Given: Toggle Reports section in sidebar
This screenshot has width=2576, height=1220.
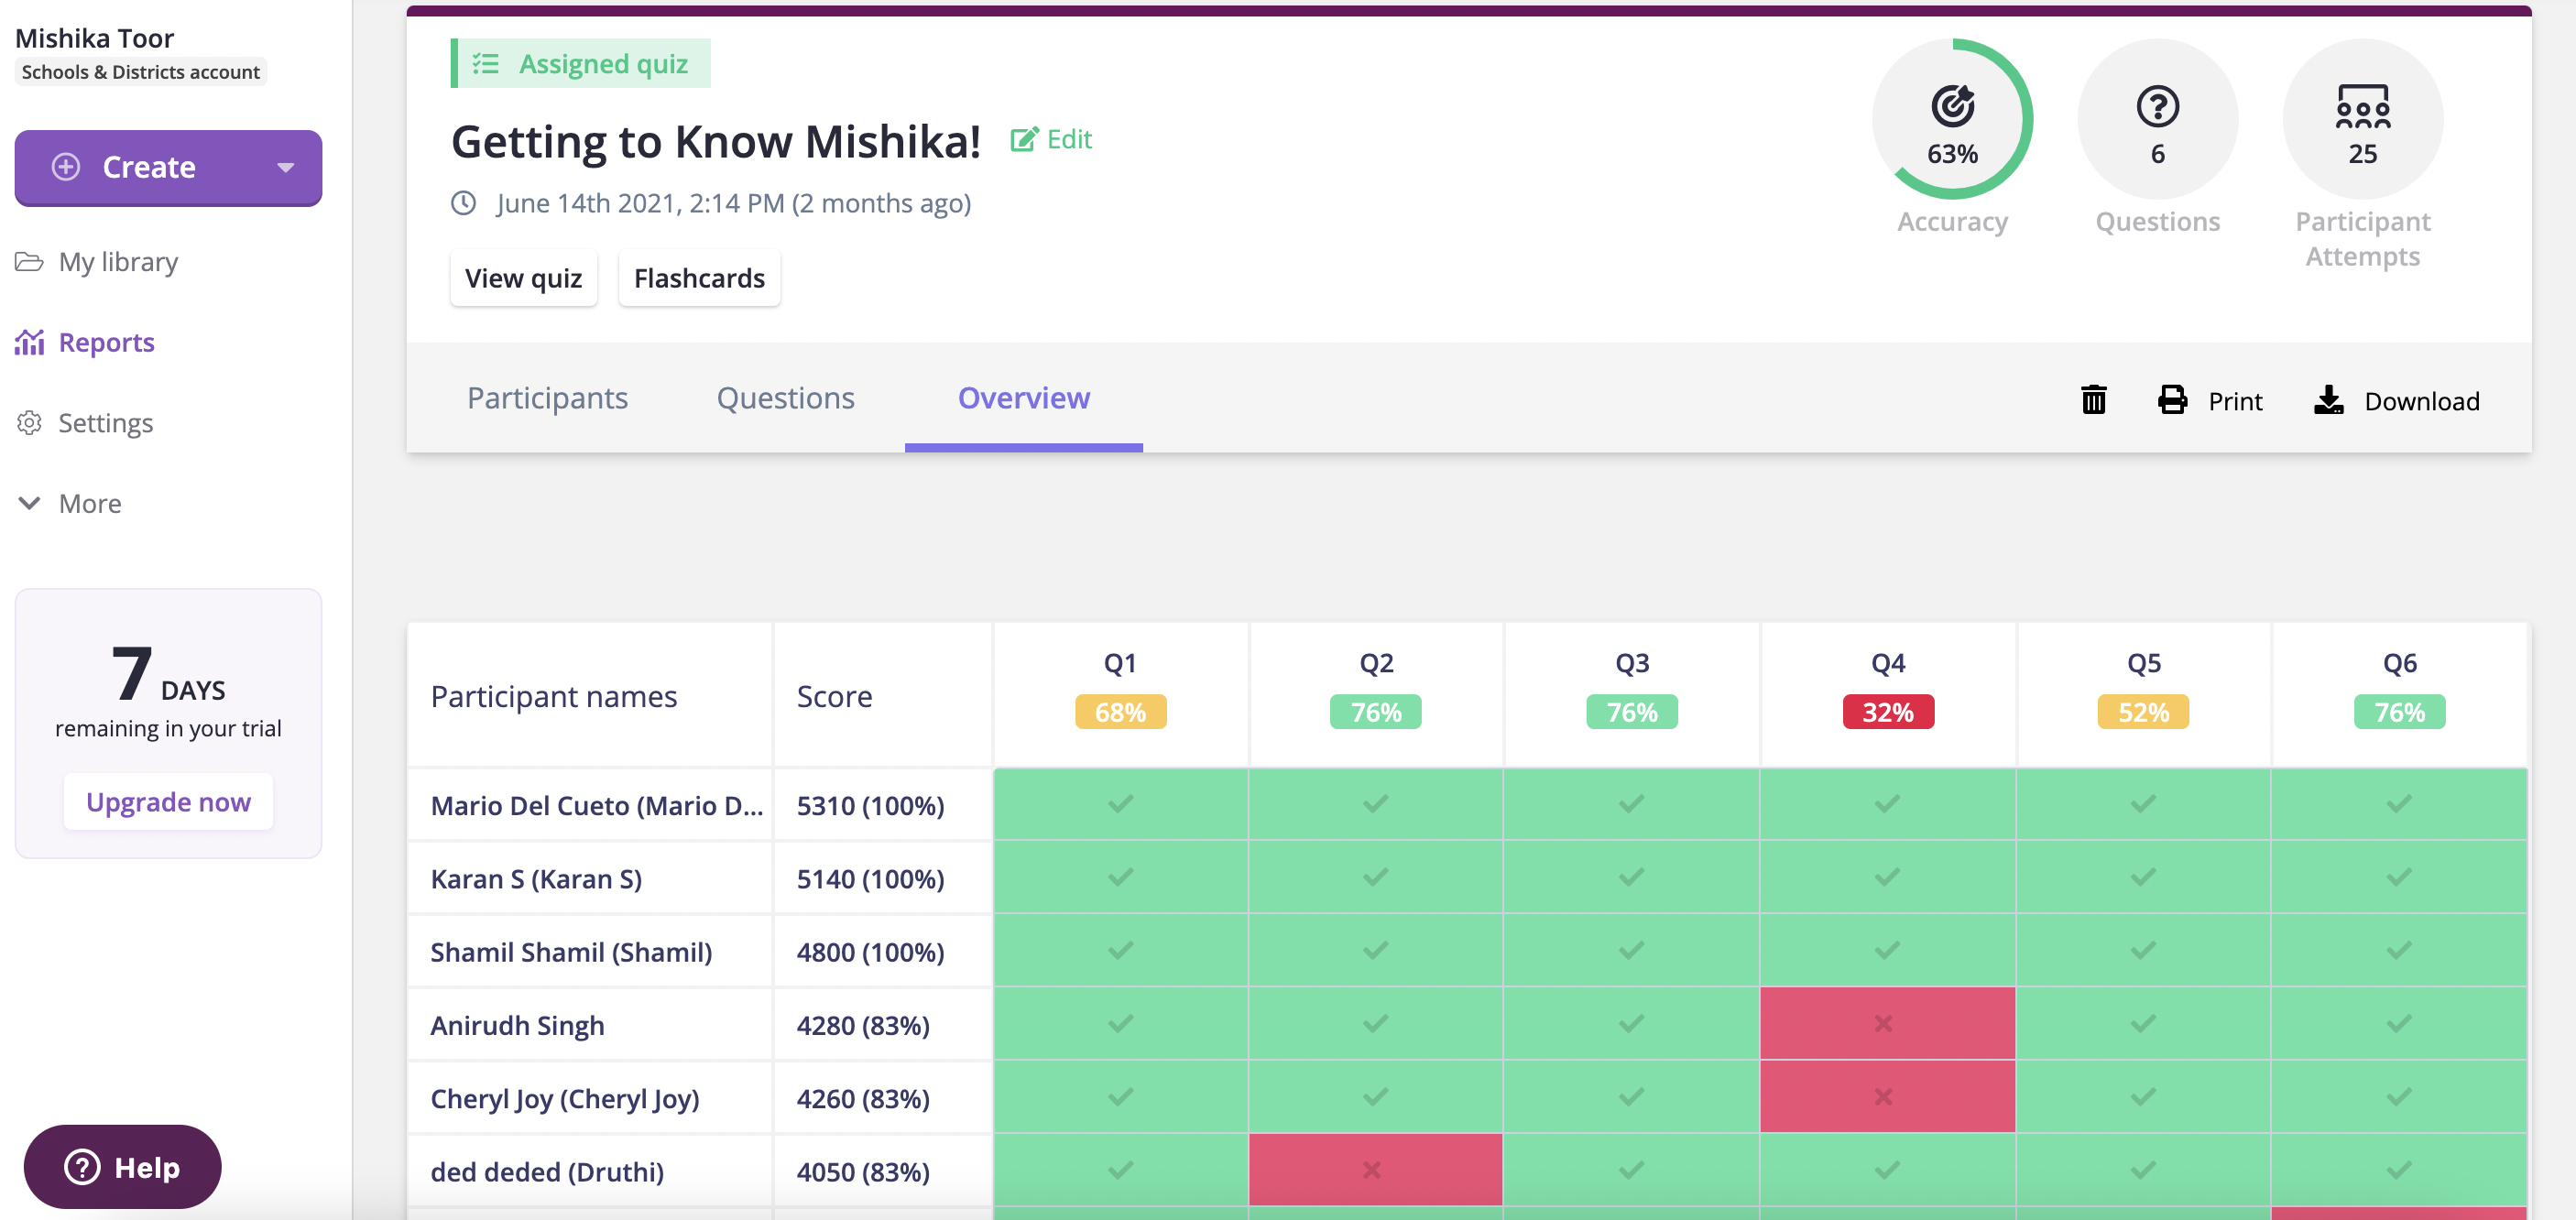Looking at the screenshot, I should [107, 340].
